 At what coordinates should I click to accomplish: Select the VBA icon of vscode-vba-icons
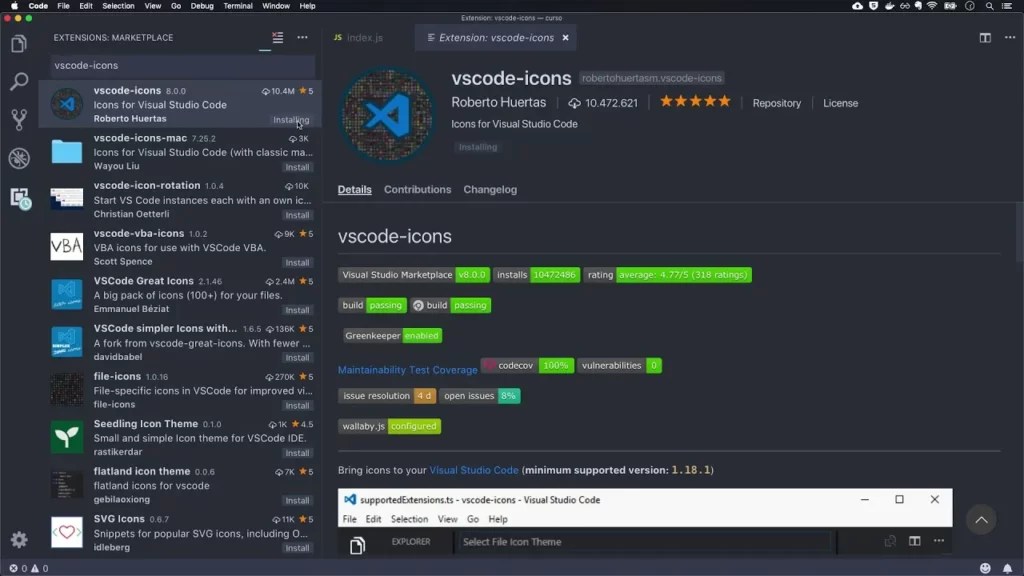[x=67, y=247]
